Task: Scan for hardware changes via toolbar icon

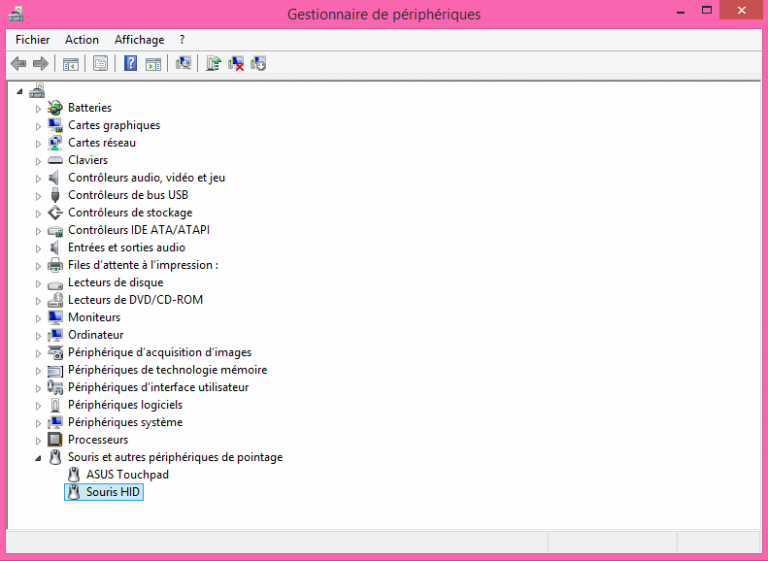Action: pyautogui.click(x=183, y=64)
